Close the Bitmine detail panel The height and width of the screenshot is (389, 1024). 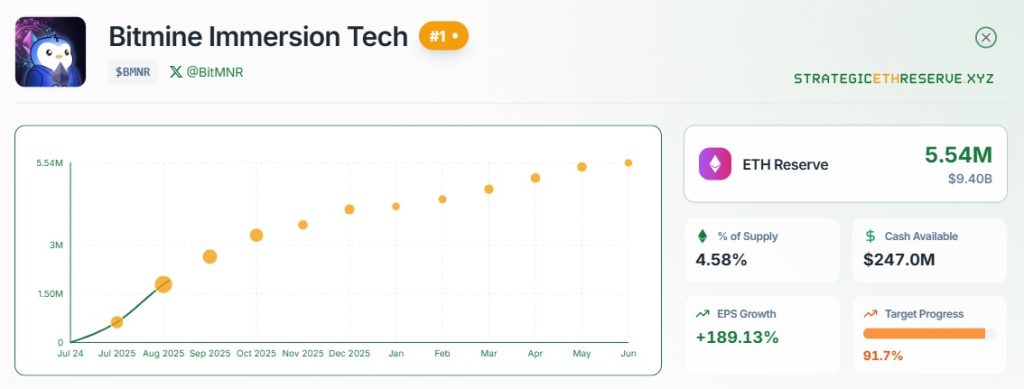coord(985,38)
